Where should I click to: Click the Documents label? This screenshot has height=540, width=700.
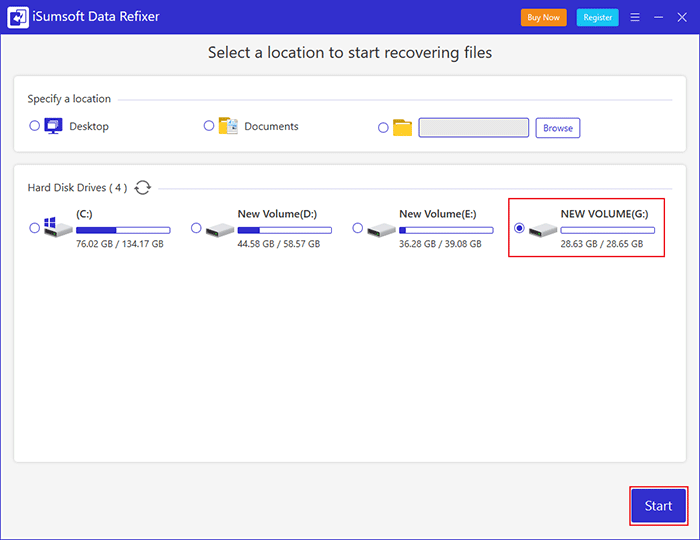(x=271, y=126)
